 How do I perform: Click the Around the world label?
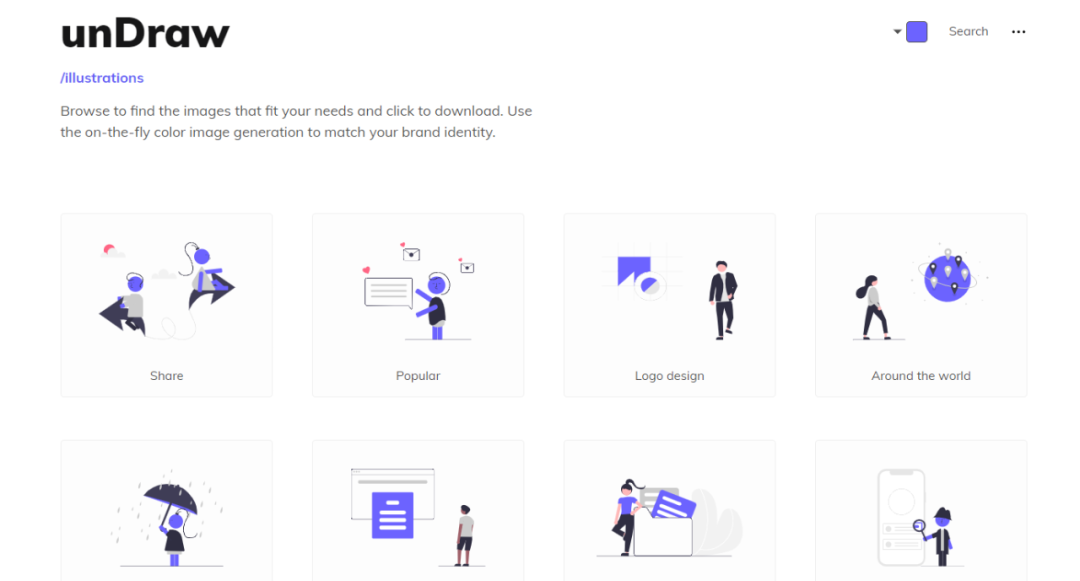tap(921, 376)
